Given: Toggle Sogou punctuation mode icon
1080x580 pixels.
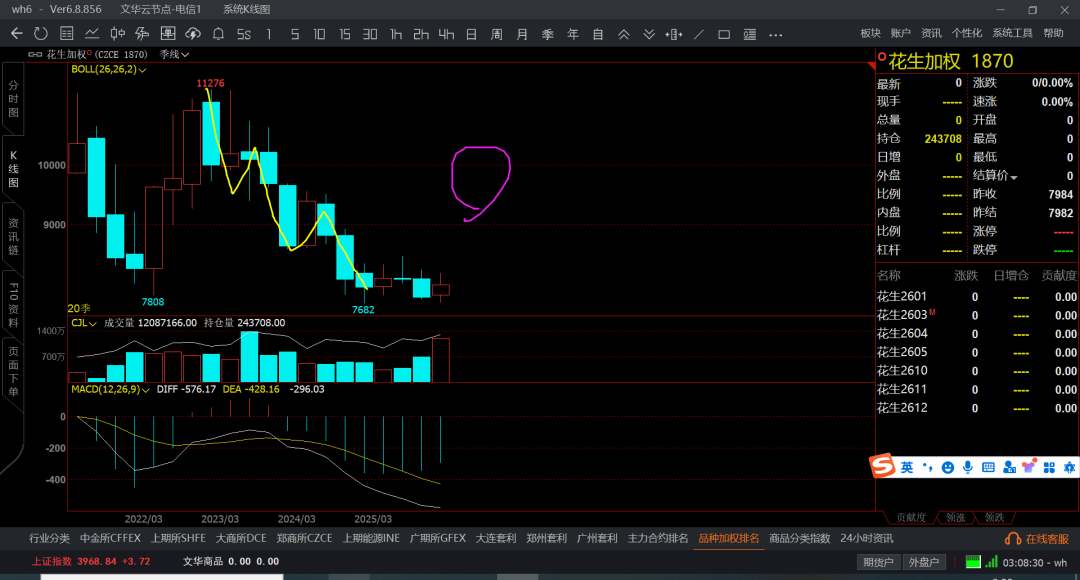Looking at the screenshot, I should point(927,468).
